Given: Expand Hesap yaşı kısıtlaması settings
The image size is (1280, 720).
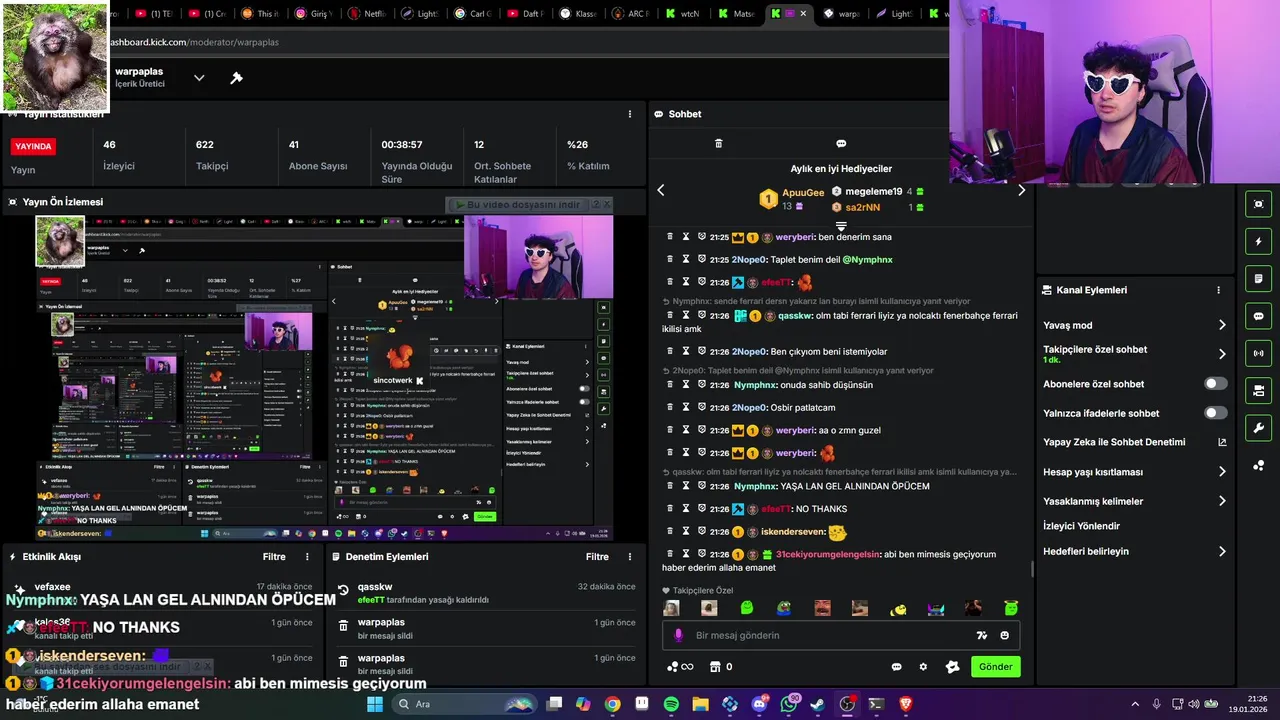Looking at the screenshot, I should click(1222, 472).
